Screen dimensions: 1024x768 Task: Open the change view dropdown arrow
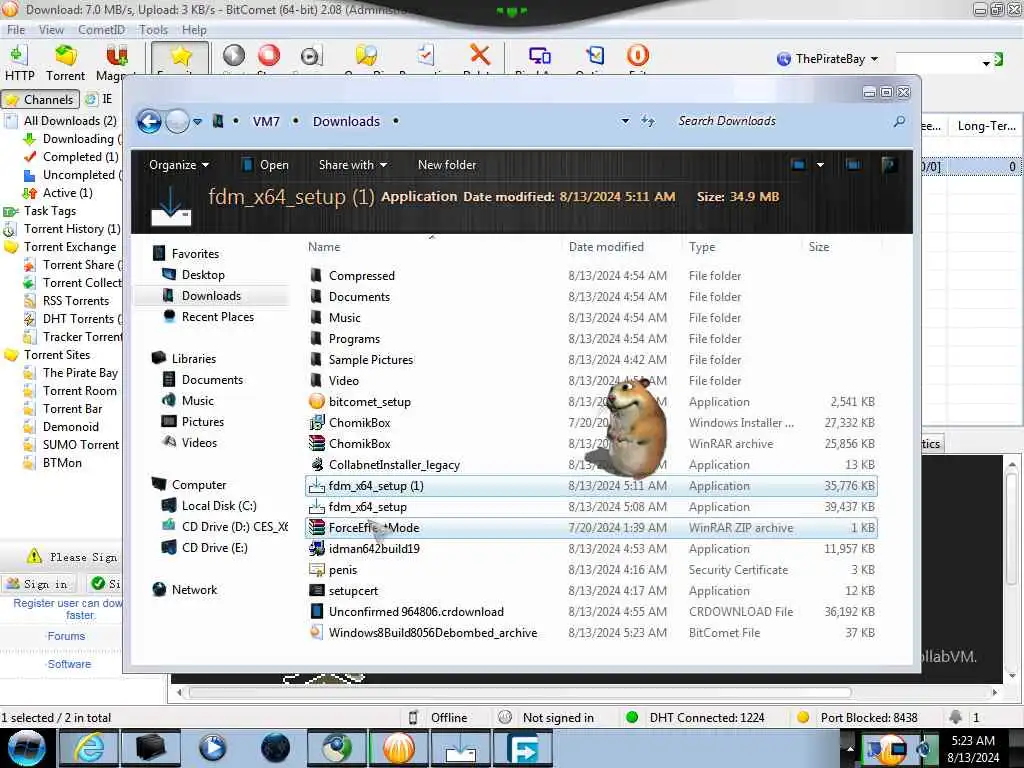click(820, 165)
